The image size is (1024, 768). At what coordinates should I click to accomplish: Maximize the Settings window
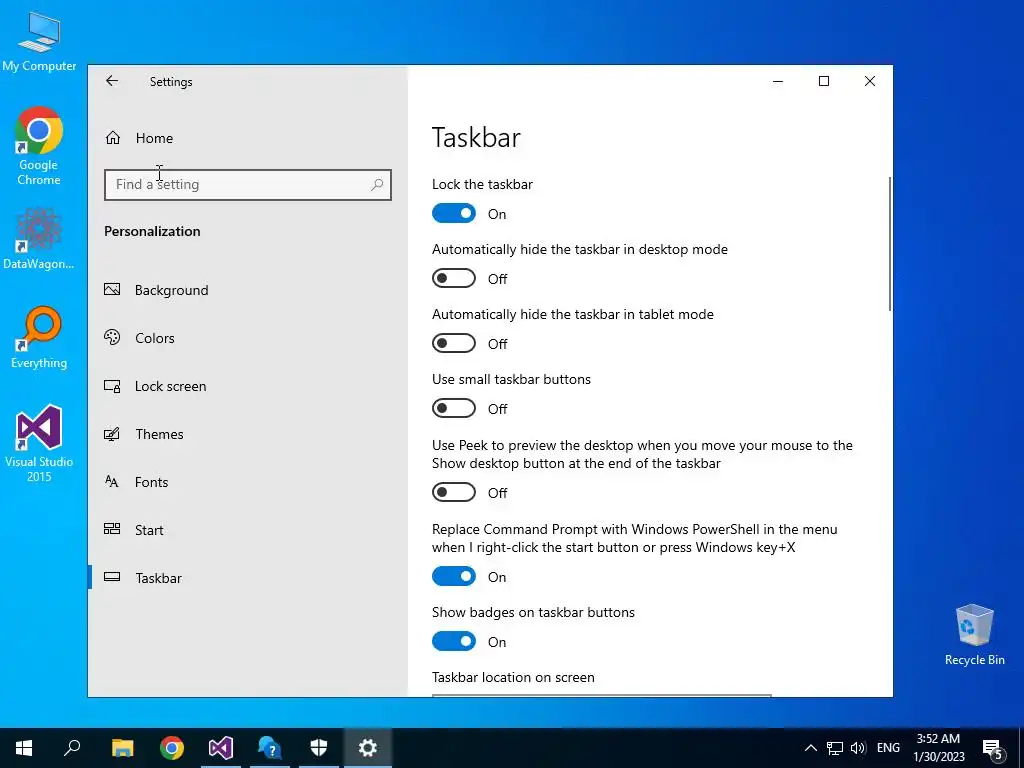824,81
